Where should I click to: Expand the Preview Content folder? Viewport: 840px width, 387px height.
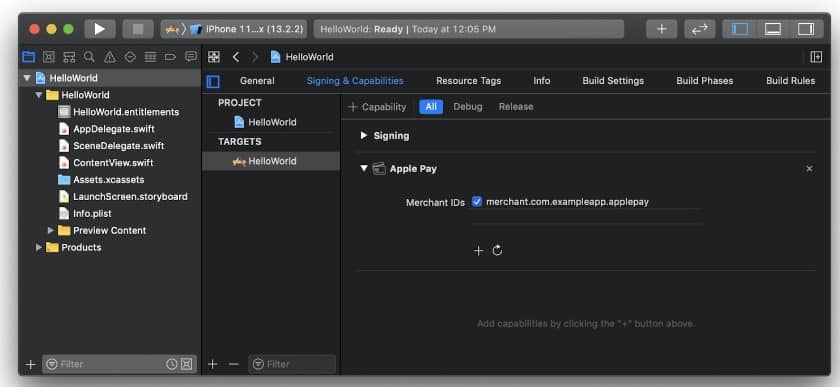point(51,230)
